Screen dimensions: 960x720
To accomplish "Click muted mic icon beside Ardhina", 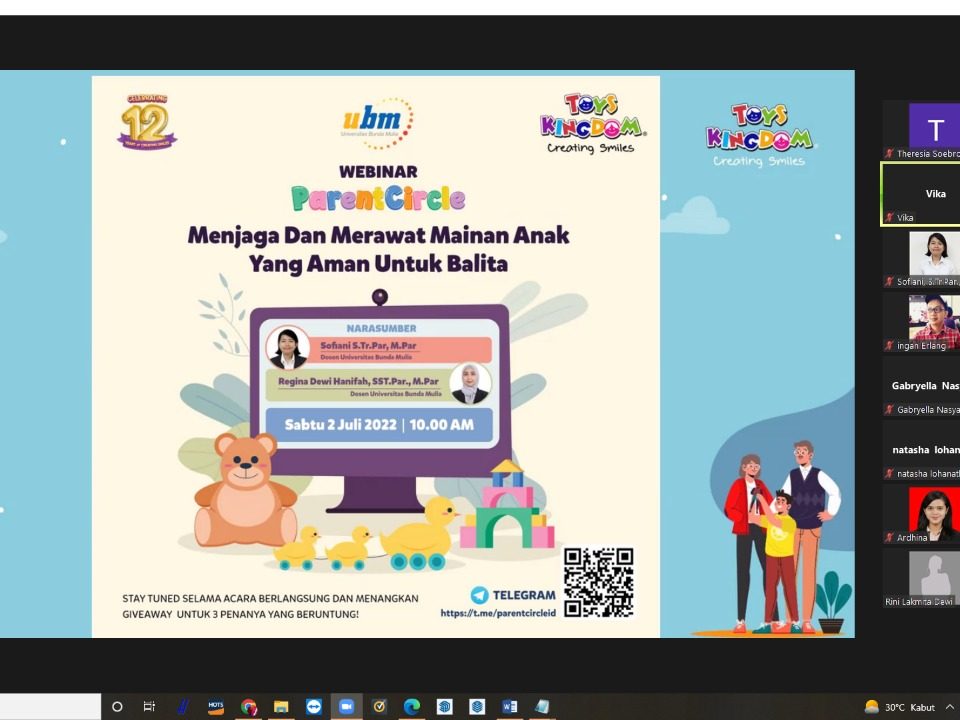I will [x=889, y=538].
